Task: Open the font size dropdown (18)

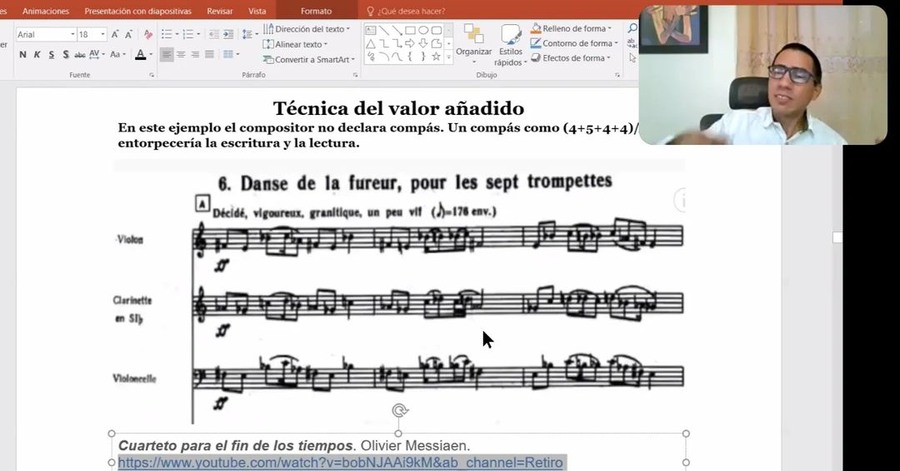Action: (103, 34)
